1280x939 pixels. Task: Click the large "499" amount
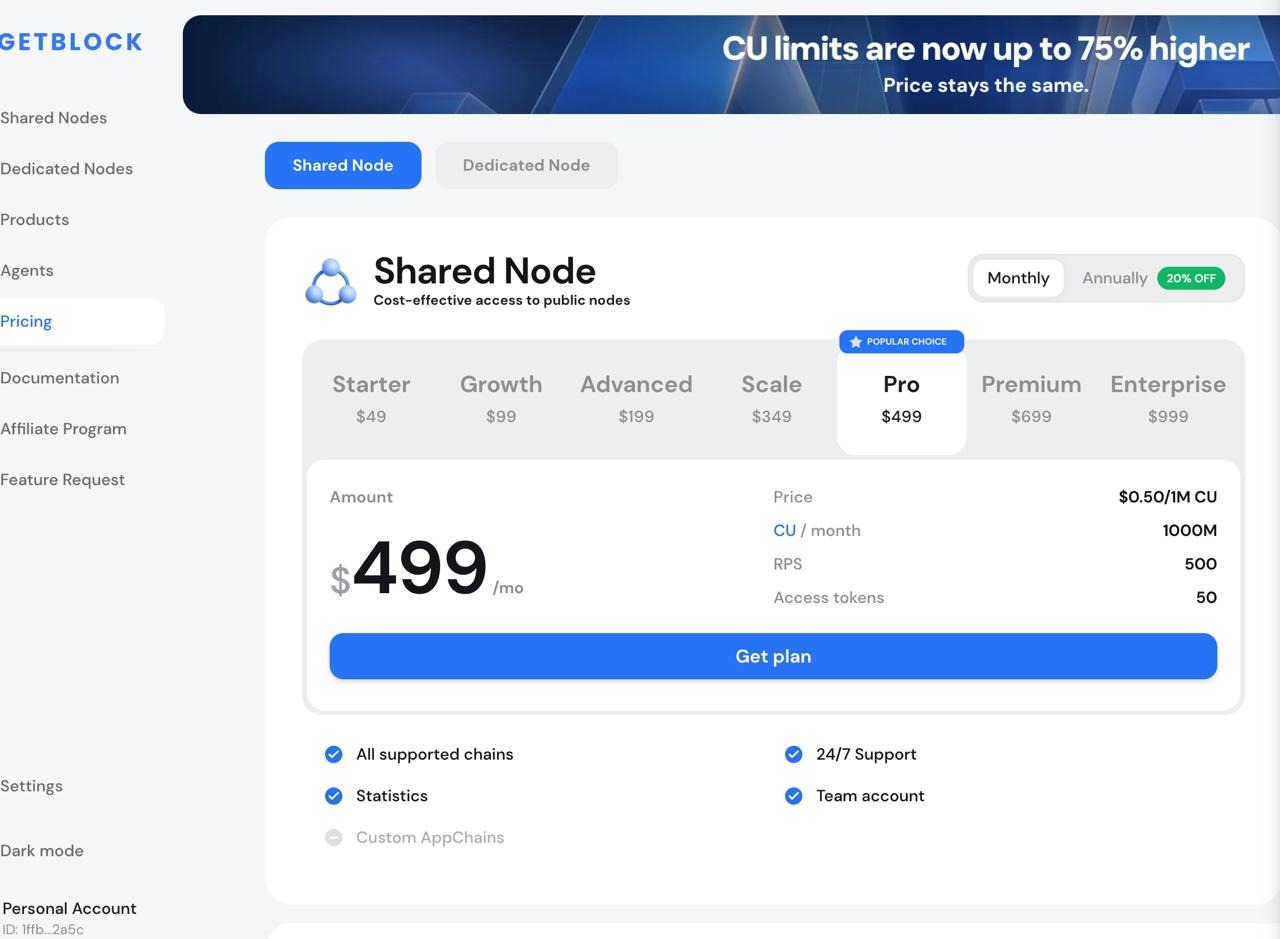(x=420, y=568)
